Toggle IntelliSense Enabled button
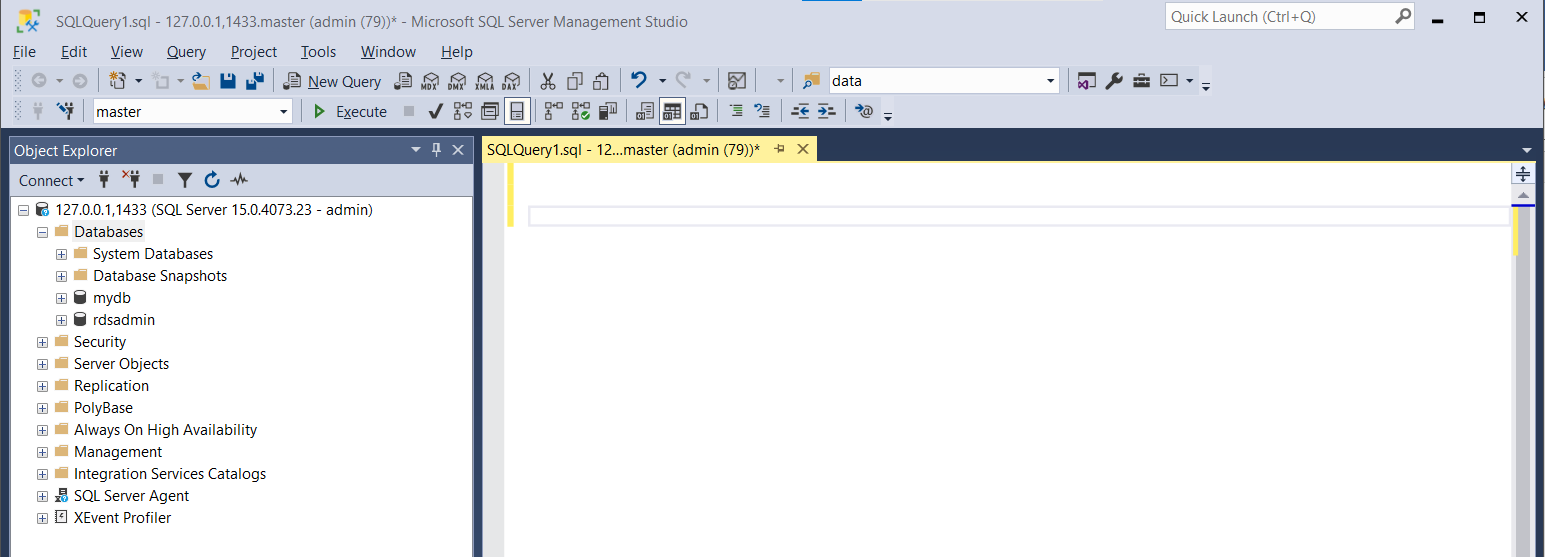 tap(517, 111)
